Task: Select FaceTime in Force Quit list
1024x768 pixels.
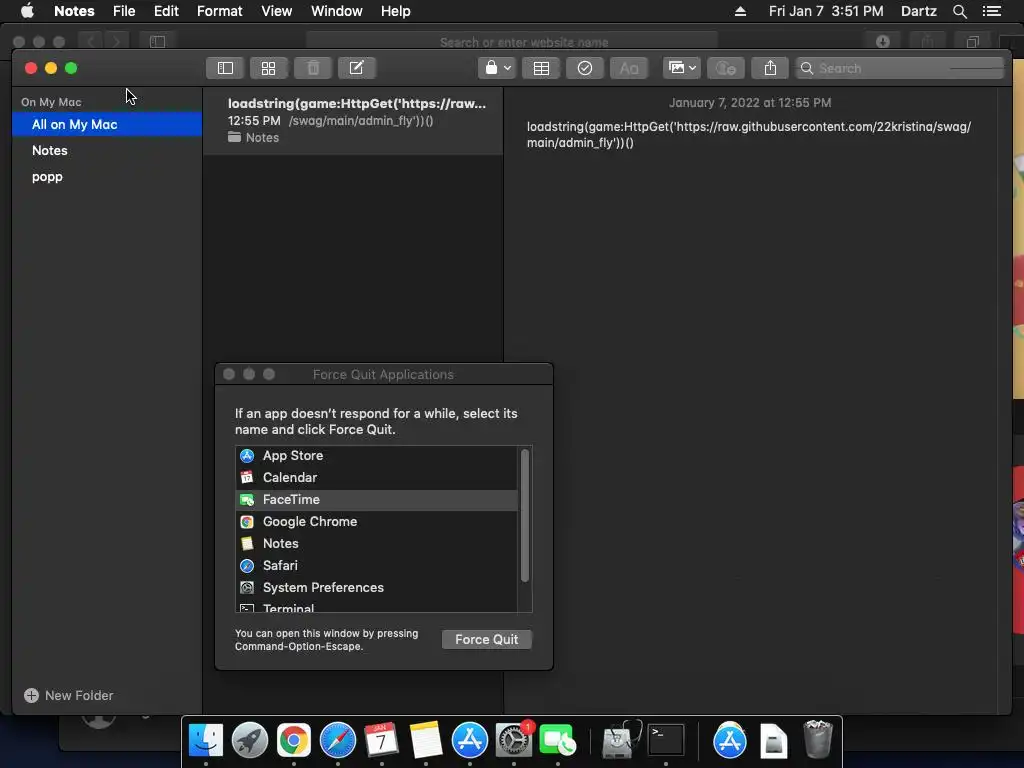Action: (x=377, y=500)
